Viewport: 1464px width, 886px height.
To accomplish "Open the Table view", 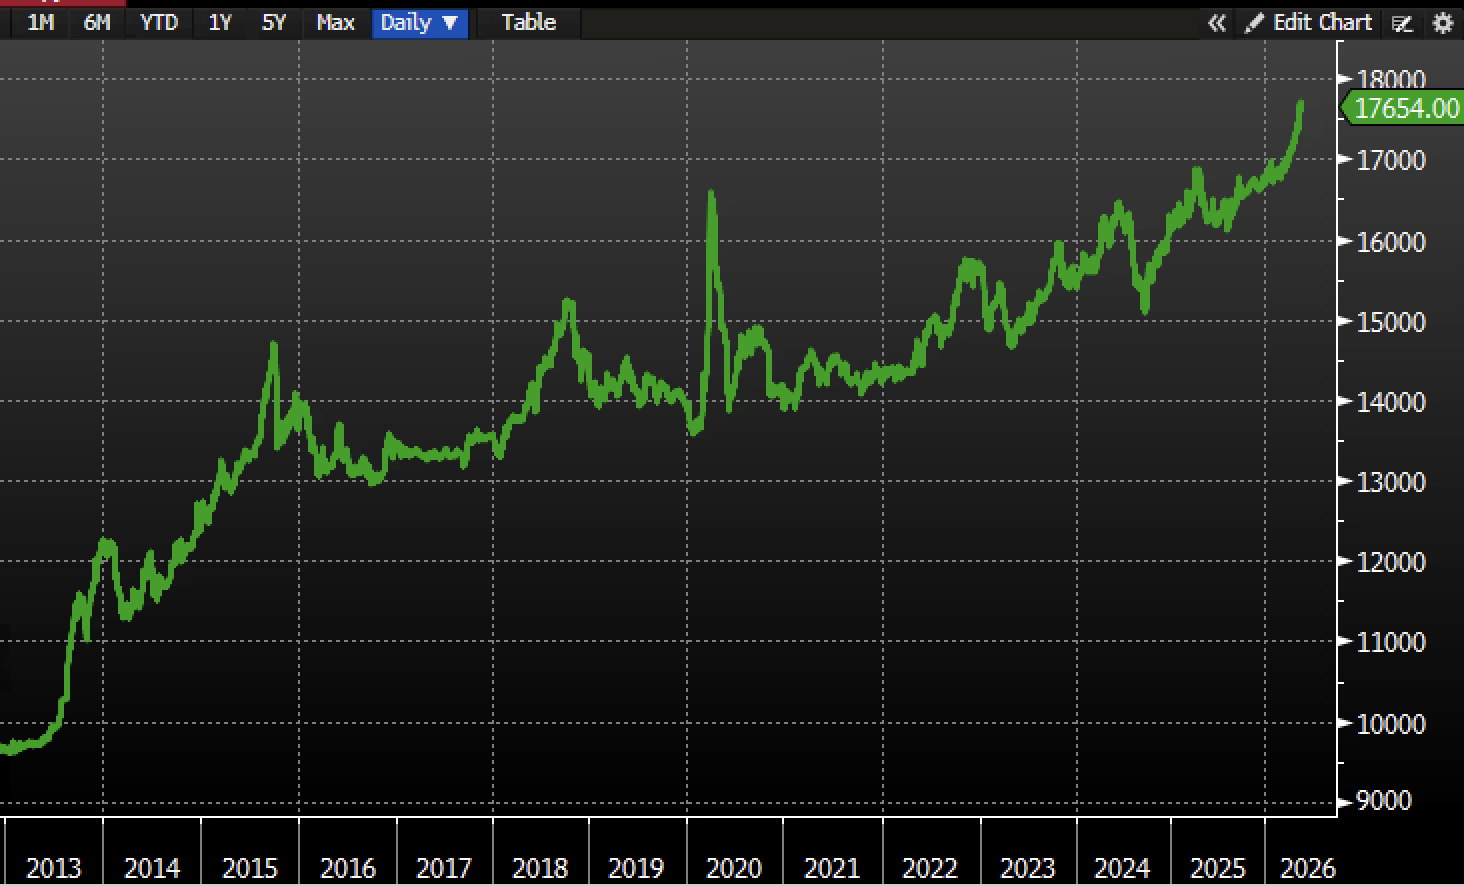I will coord(529,22).
